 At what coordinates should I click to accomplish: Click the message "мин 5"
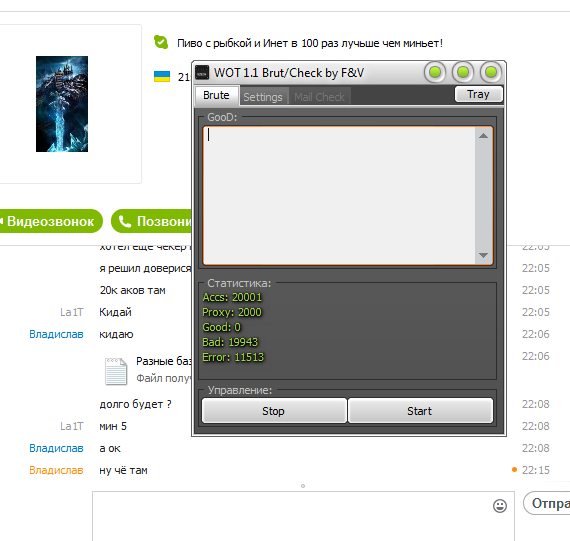point(113,426)
